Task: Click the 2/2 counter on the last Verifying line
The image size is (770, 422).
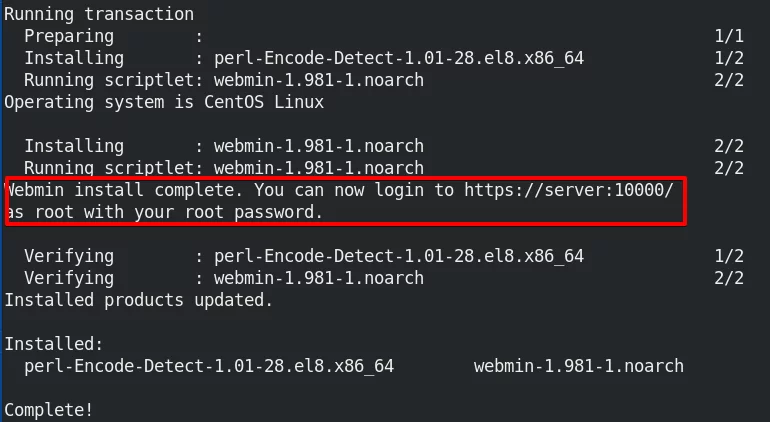Action: 729,278
